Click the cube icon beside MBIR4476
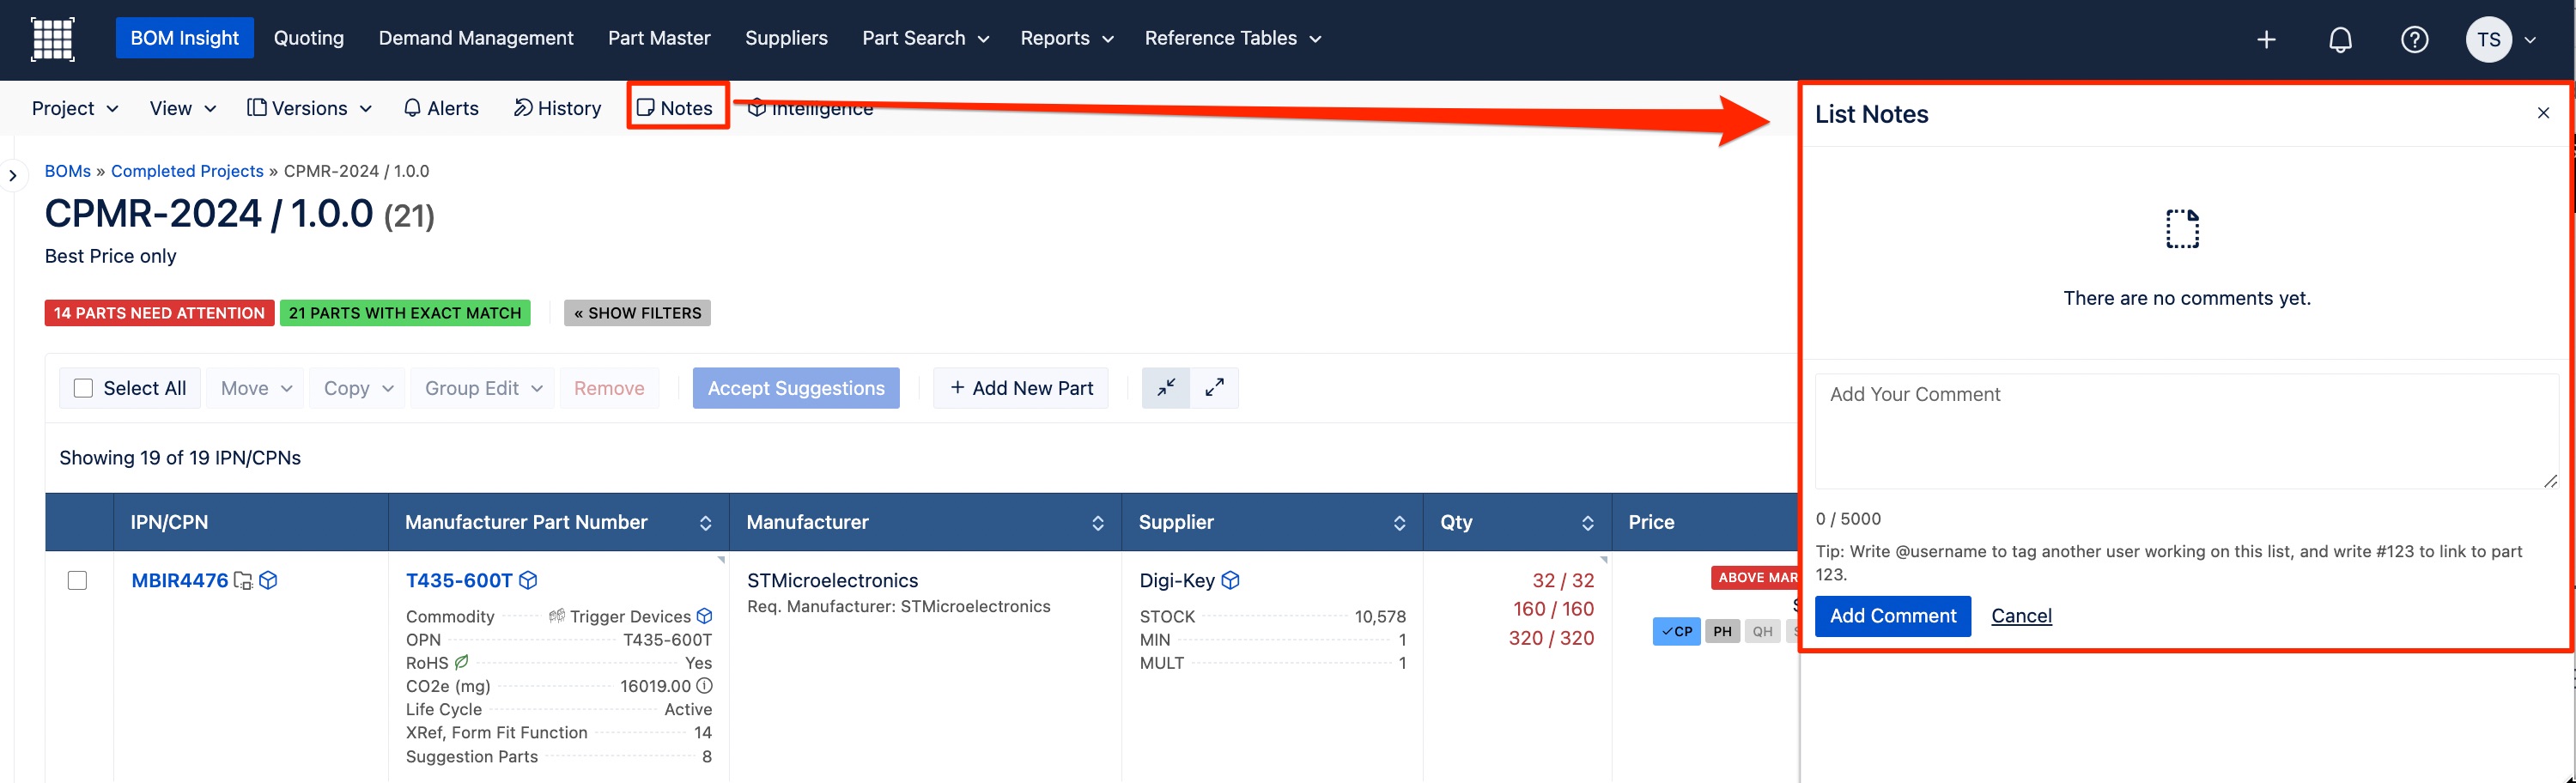The height and width of the screenshot is (783, 2576). pos(268,580)
